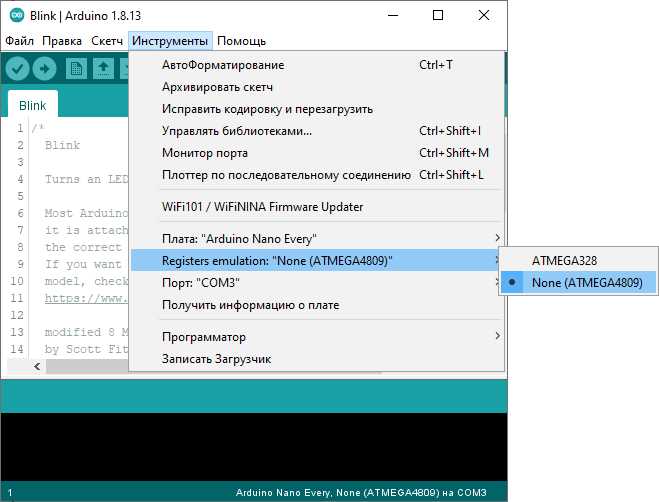Expand the Порт "COM3" submenu
The image size is (659, 502).
tap(316, 283)
